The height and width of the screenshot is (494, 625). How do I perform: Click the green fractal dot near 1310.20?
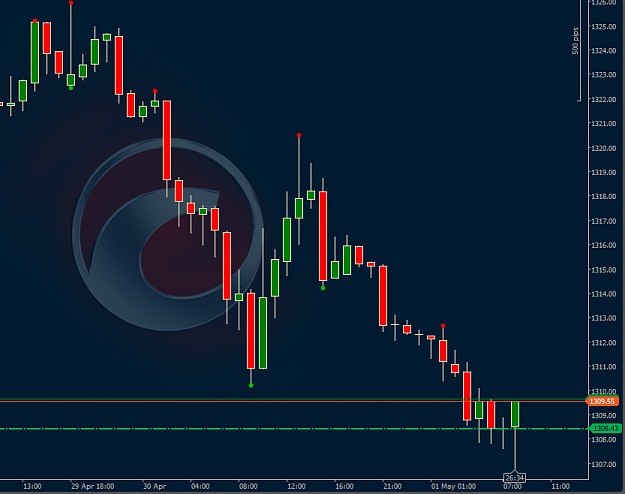pos(251,385)
